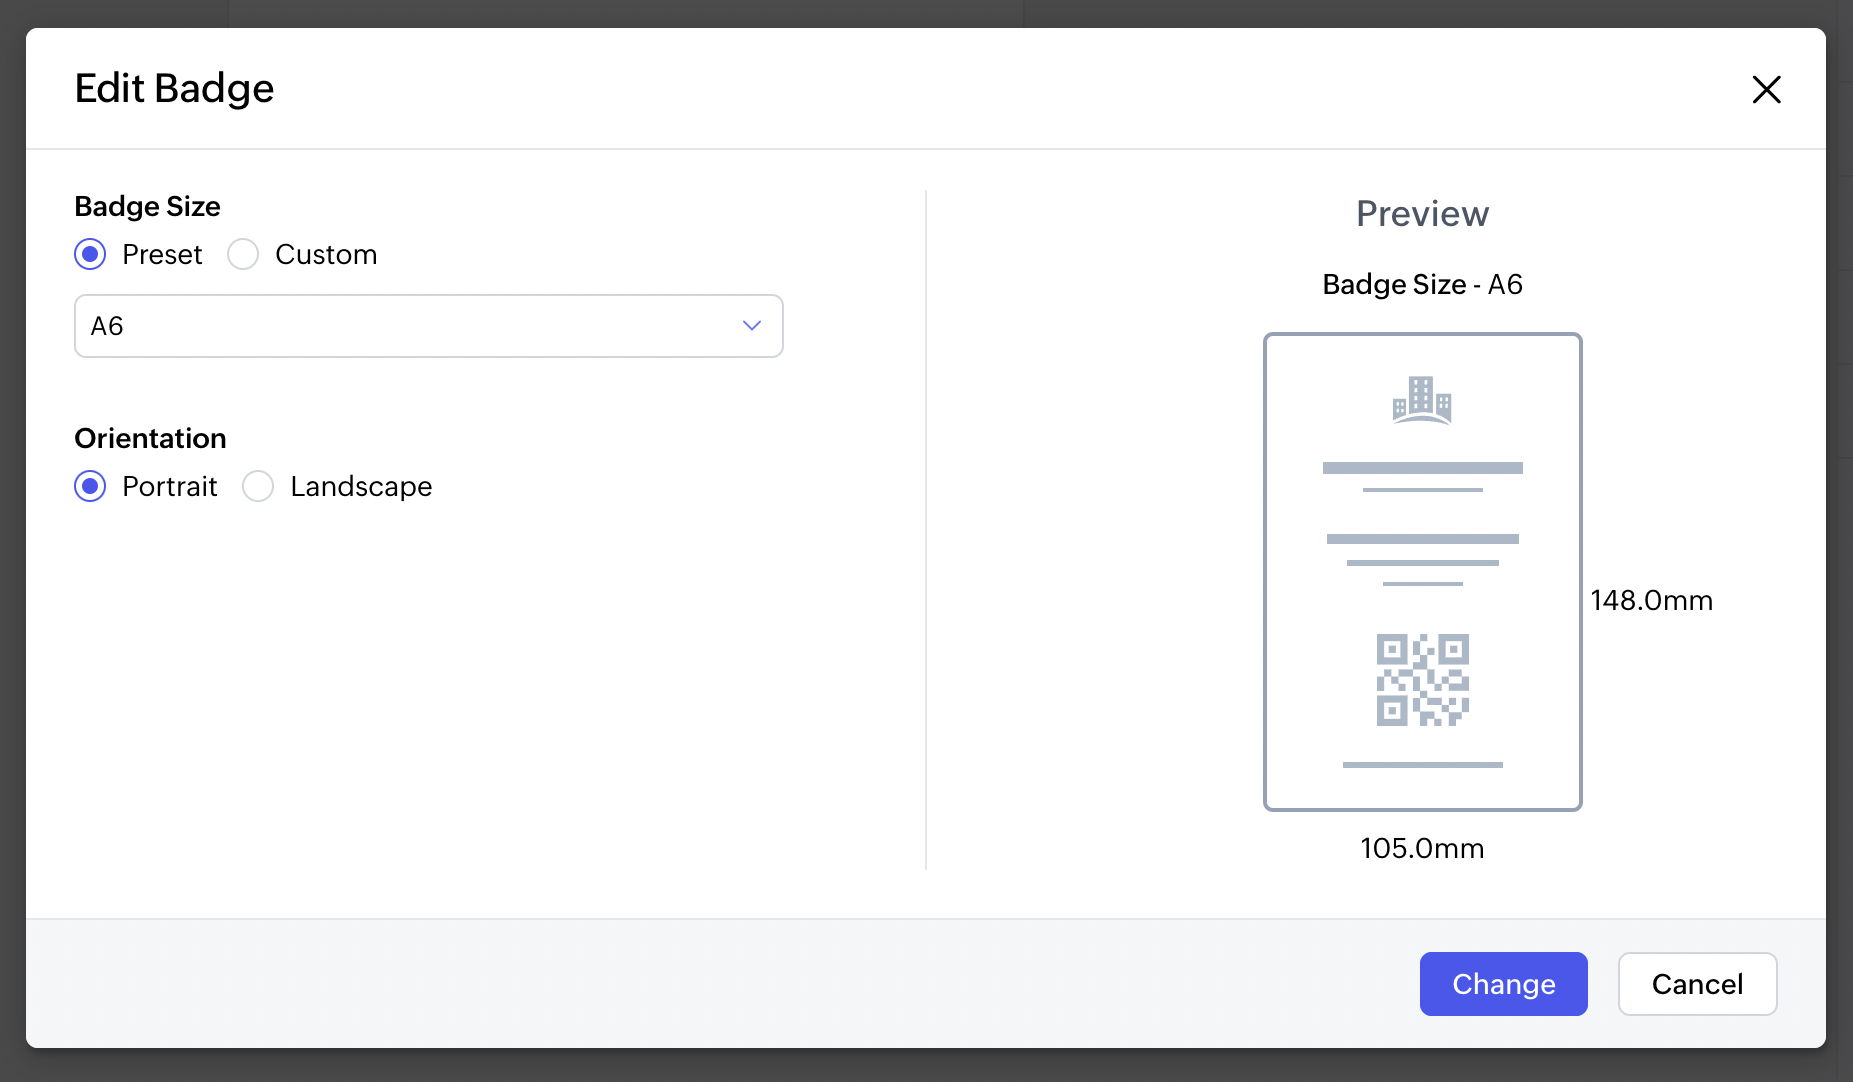This screenshot has width=1853, height=1082.
Task: Click the QR code icon in the badge preview
Action: 1422,680
